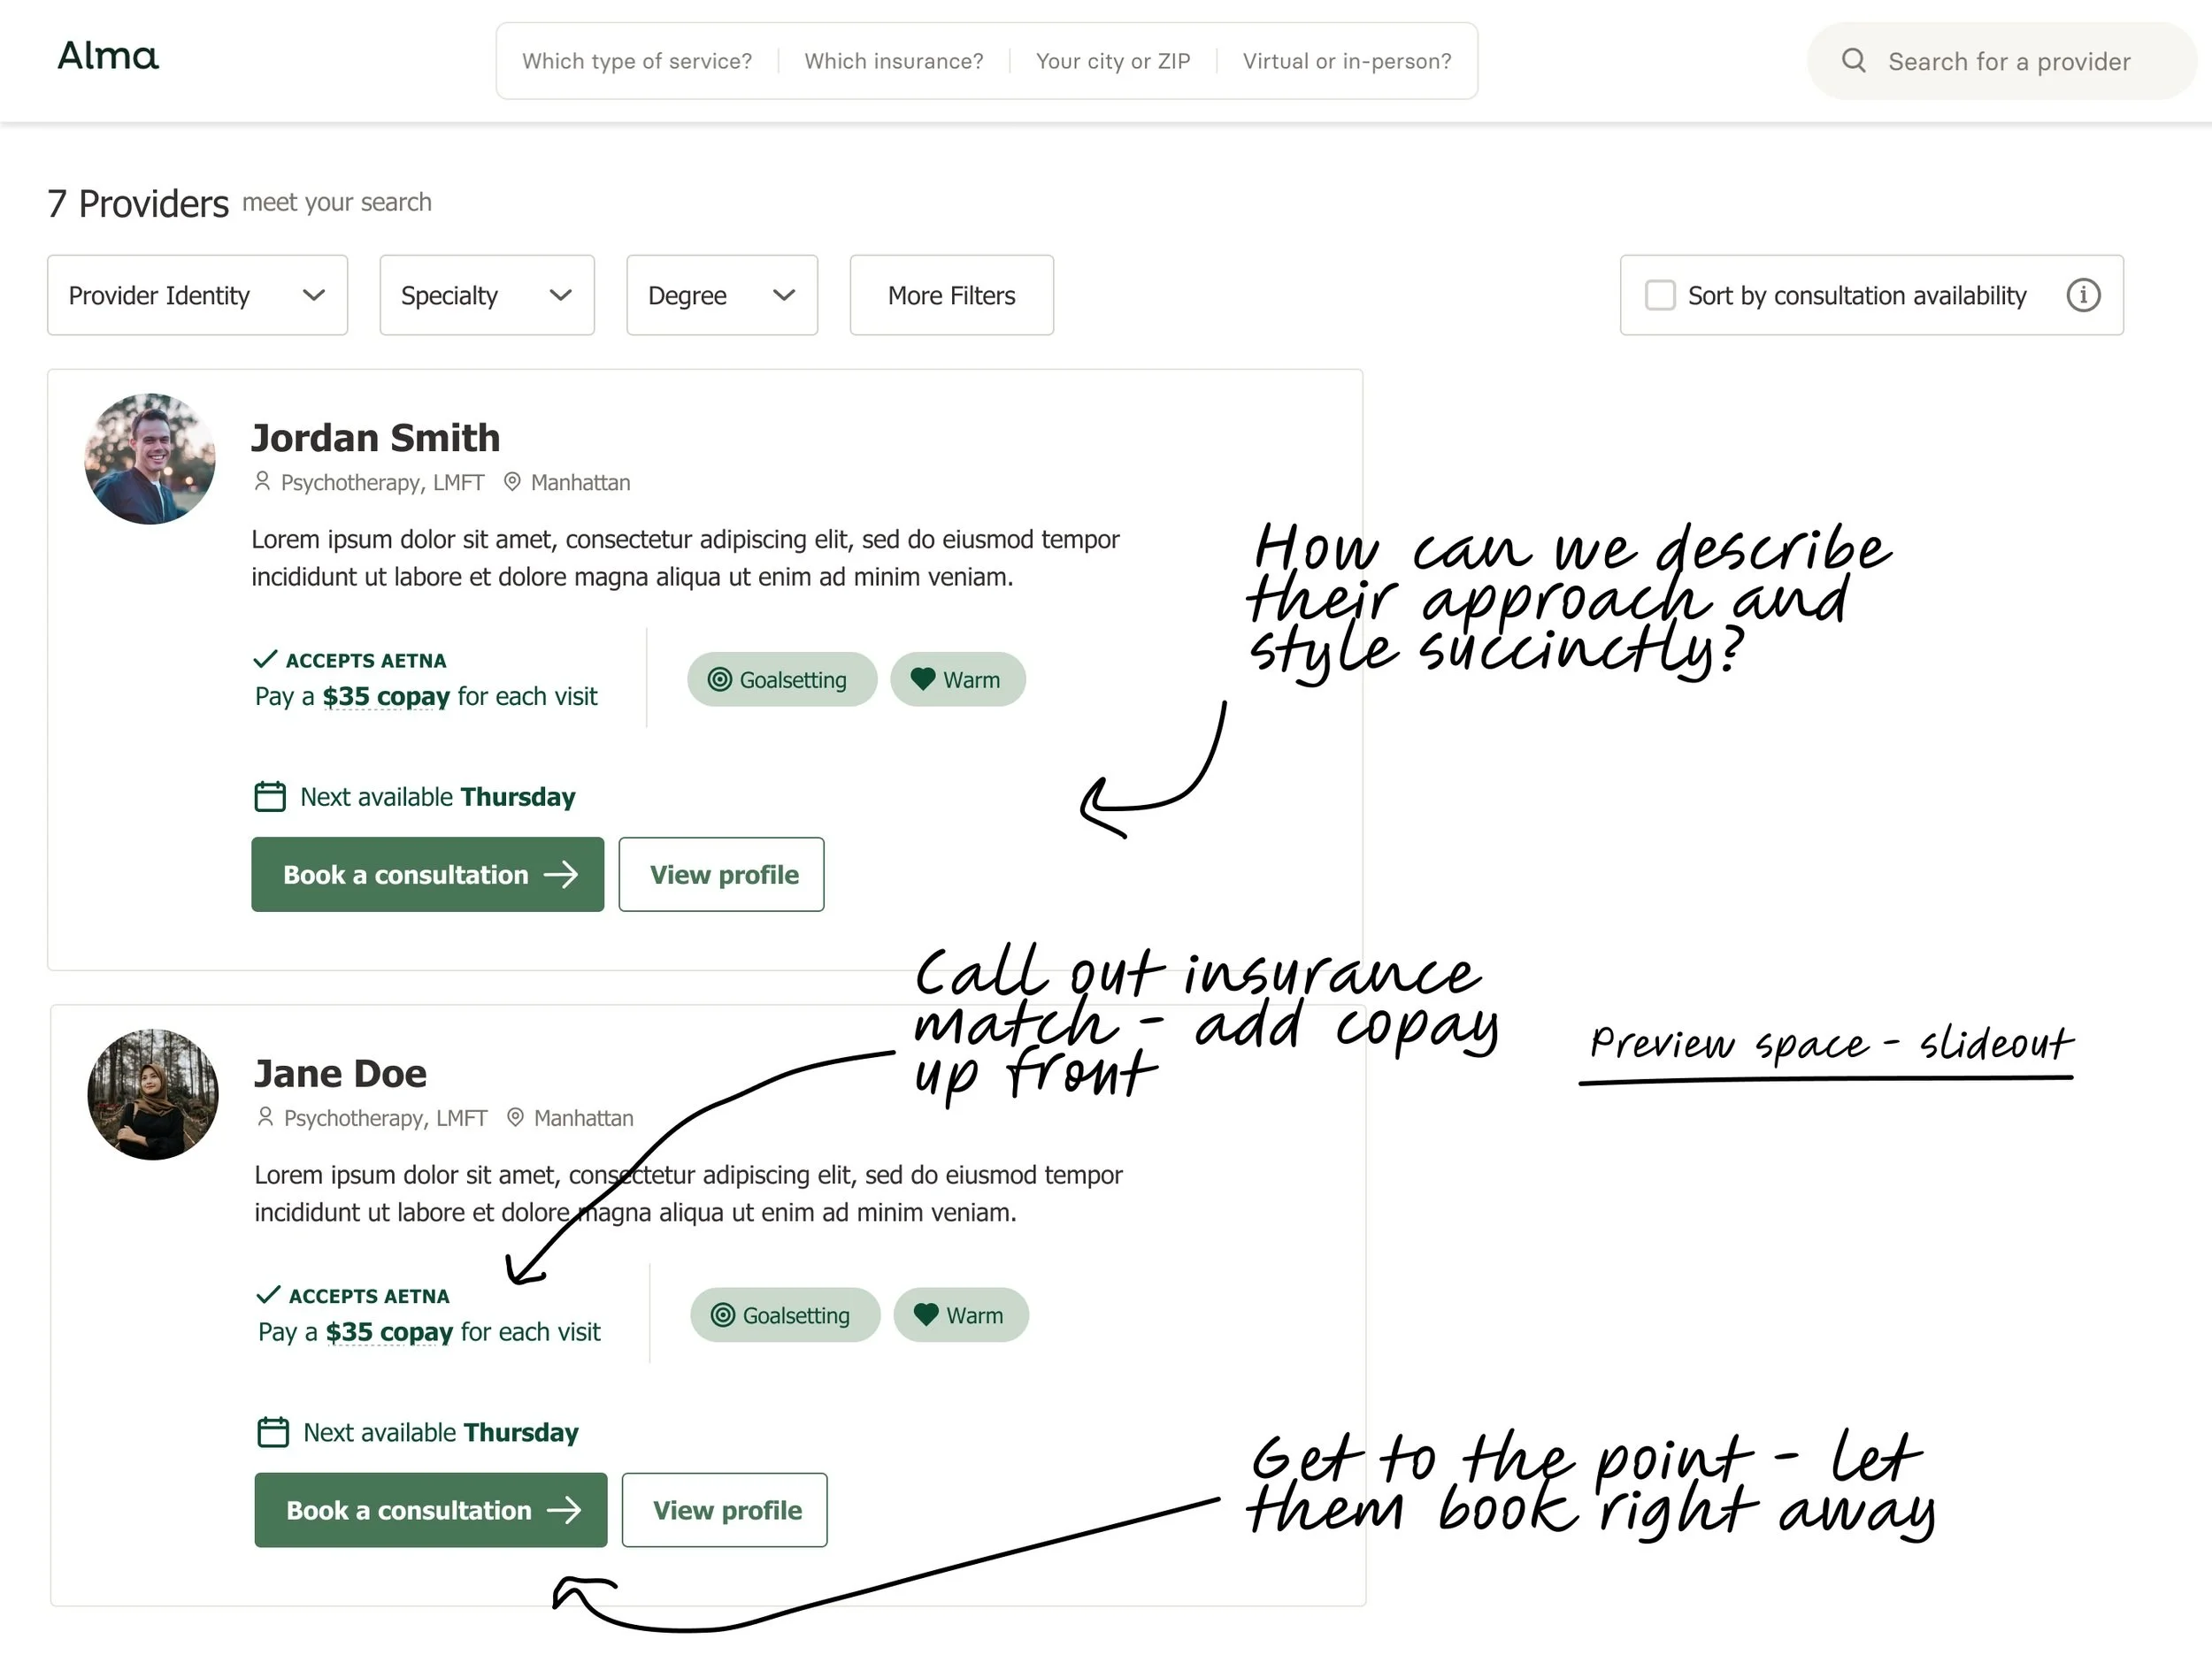2212x1655 pixels.
Task: Click Jane Doe's Warm heart tag
Action: 961,1315
